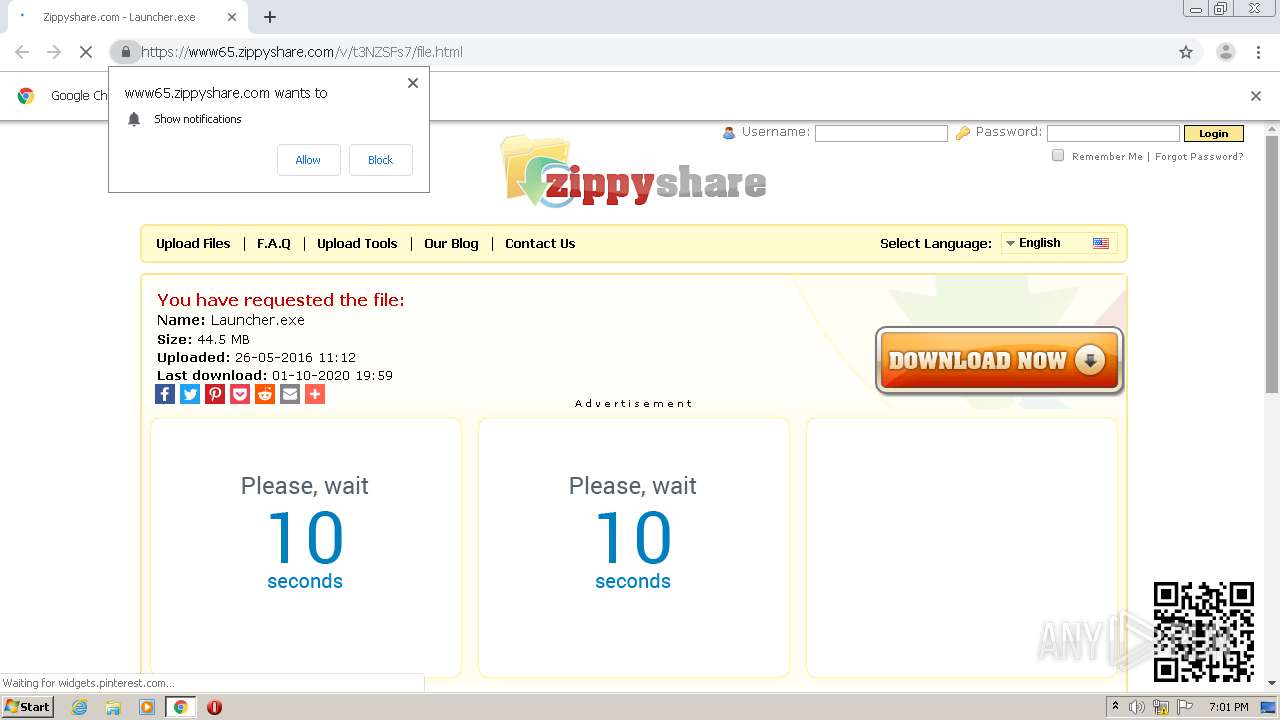This screenshot has width=1280, height=720.
Task: Click the Zippyshare logo
Action: (633, 172)
